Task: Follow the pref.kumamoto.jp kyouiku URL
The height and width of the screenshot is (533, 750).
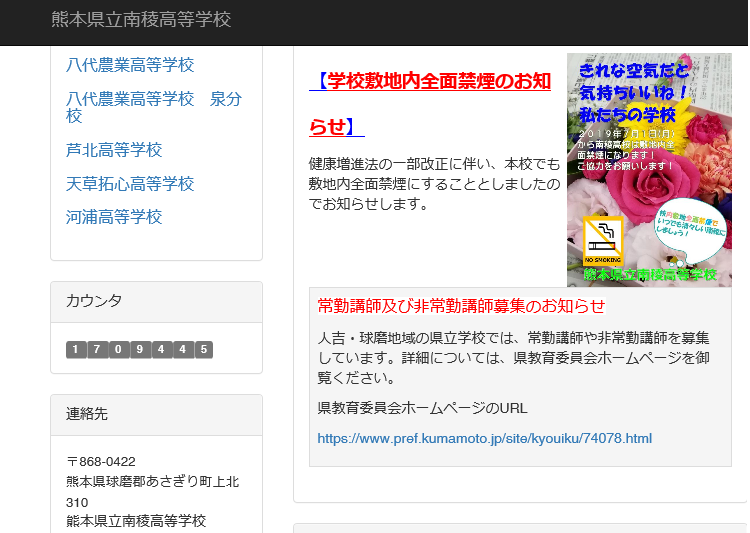Action: click(484, 438)
